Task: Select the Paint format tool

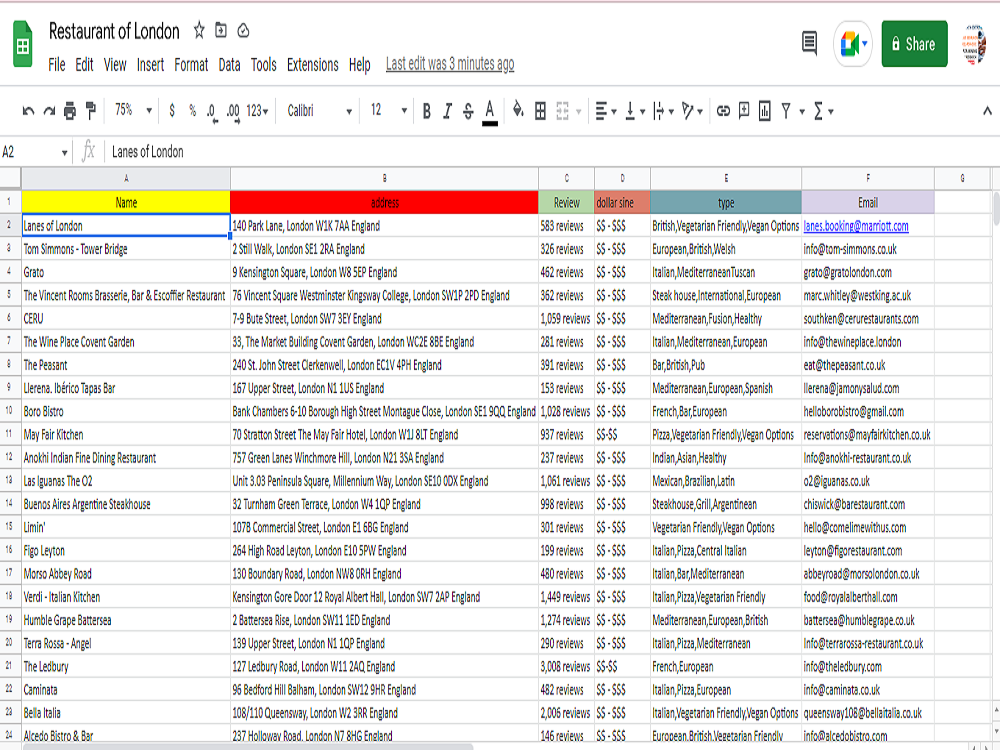Action: pos(90,112)
